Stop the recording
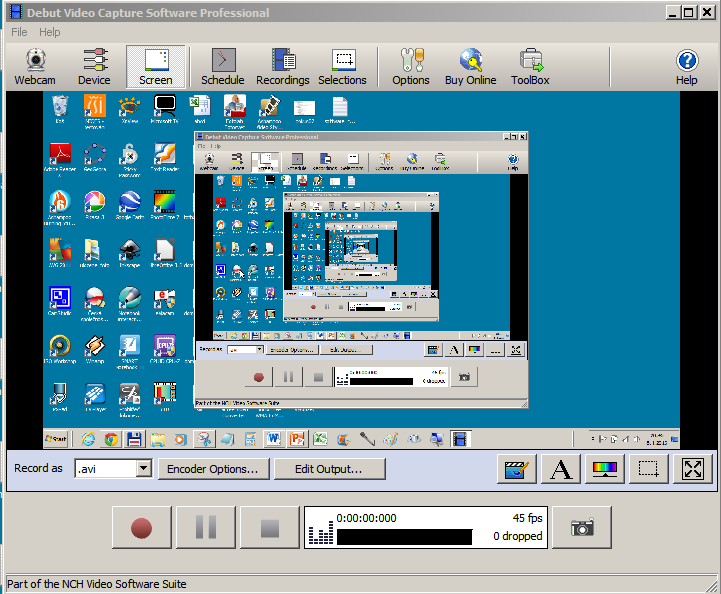 pyautogui.click(x=269, y=527)
